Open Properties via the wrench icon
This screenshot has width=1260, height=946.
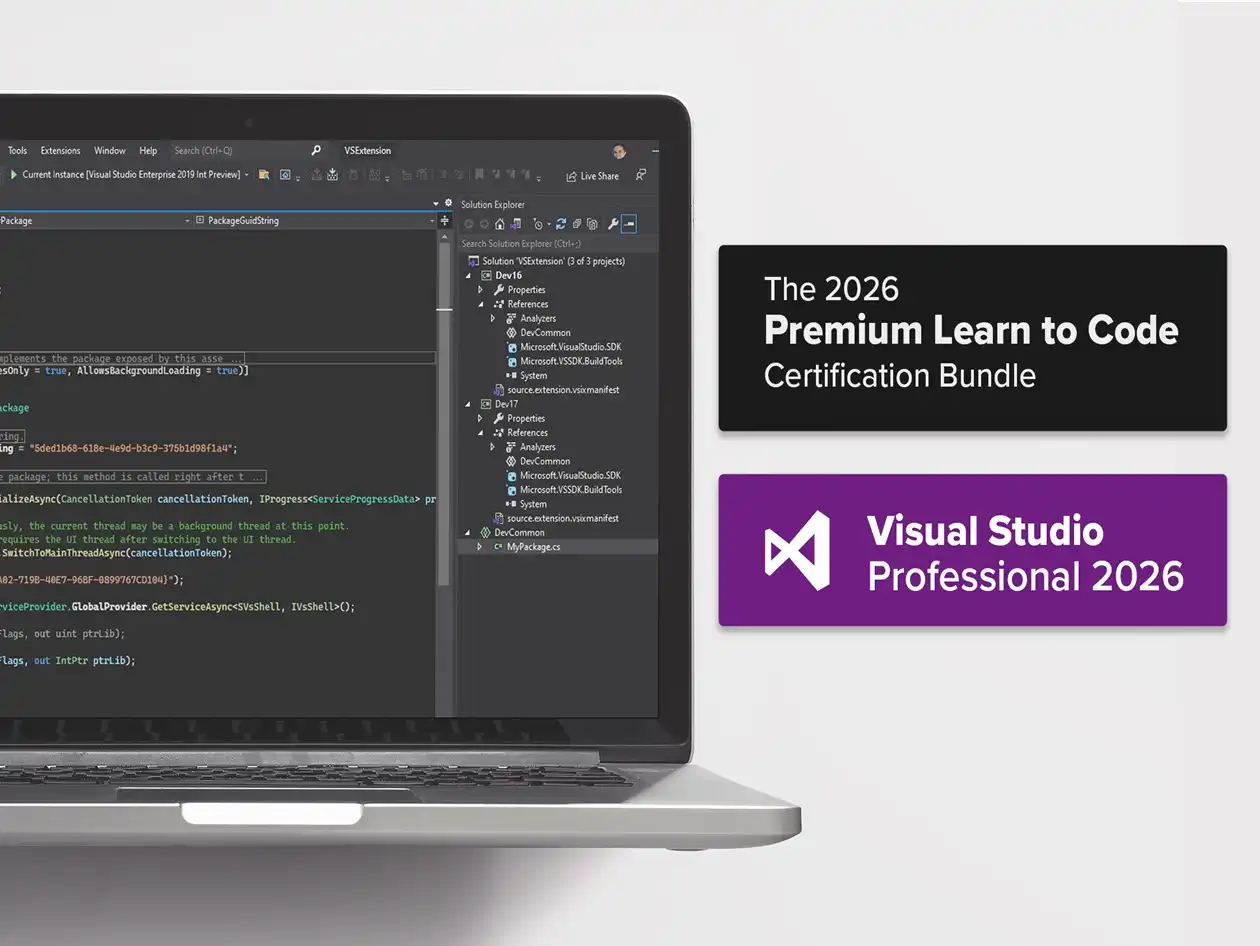pos(614,224)
